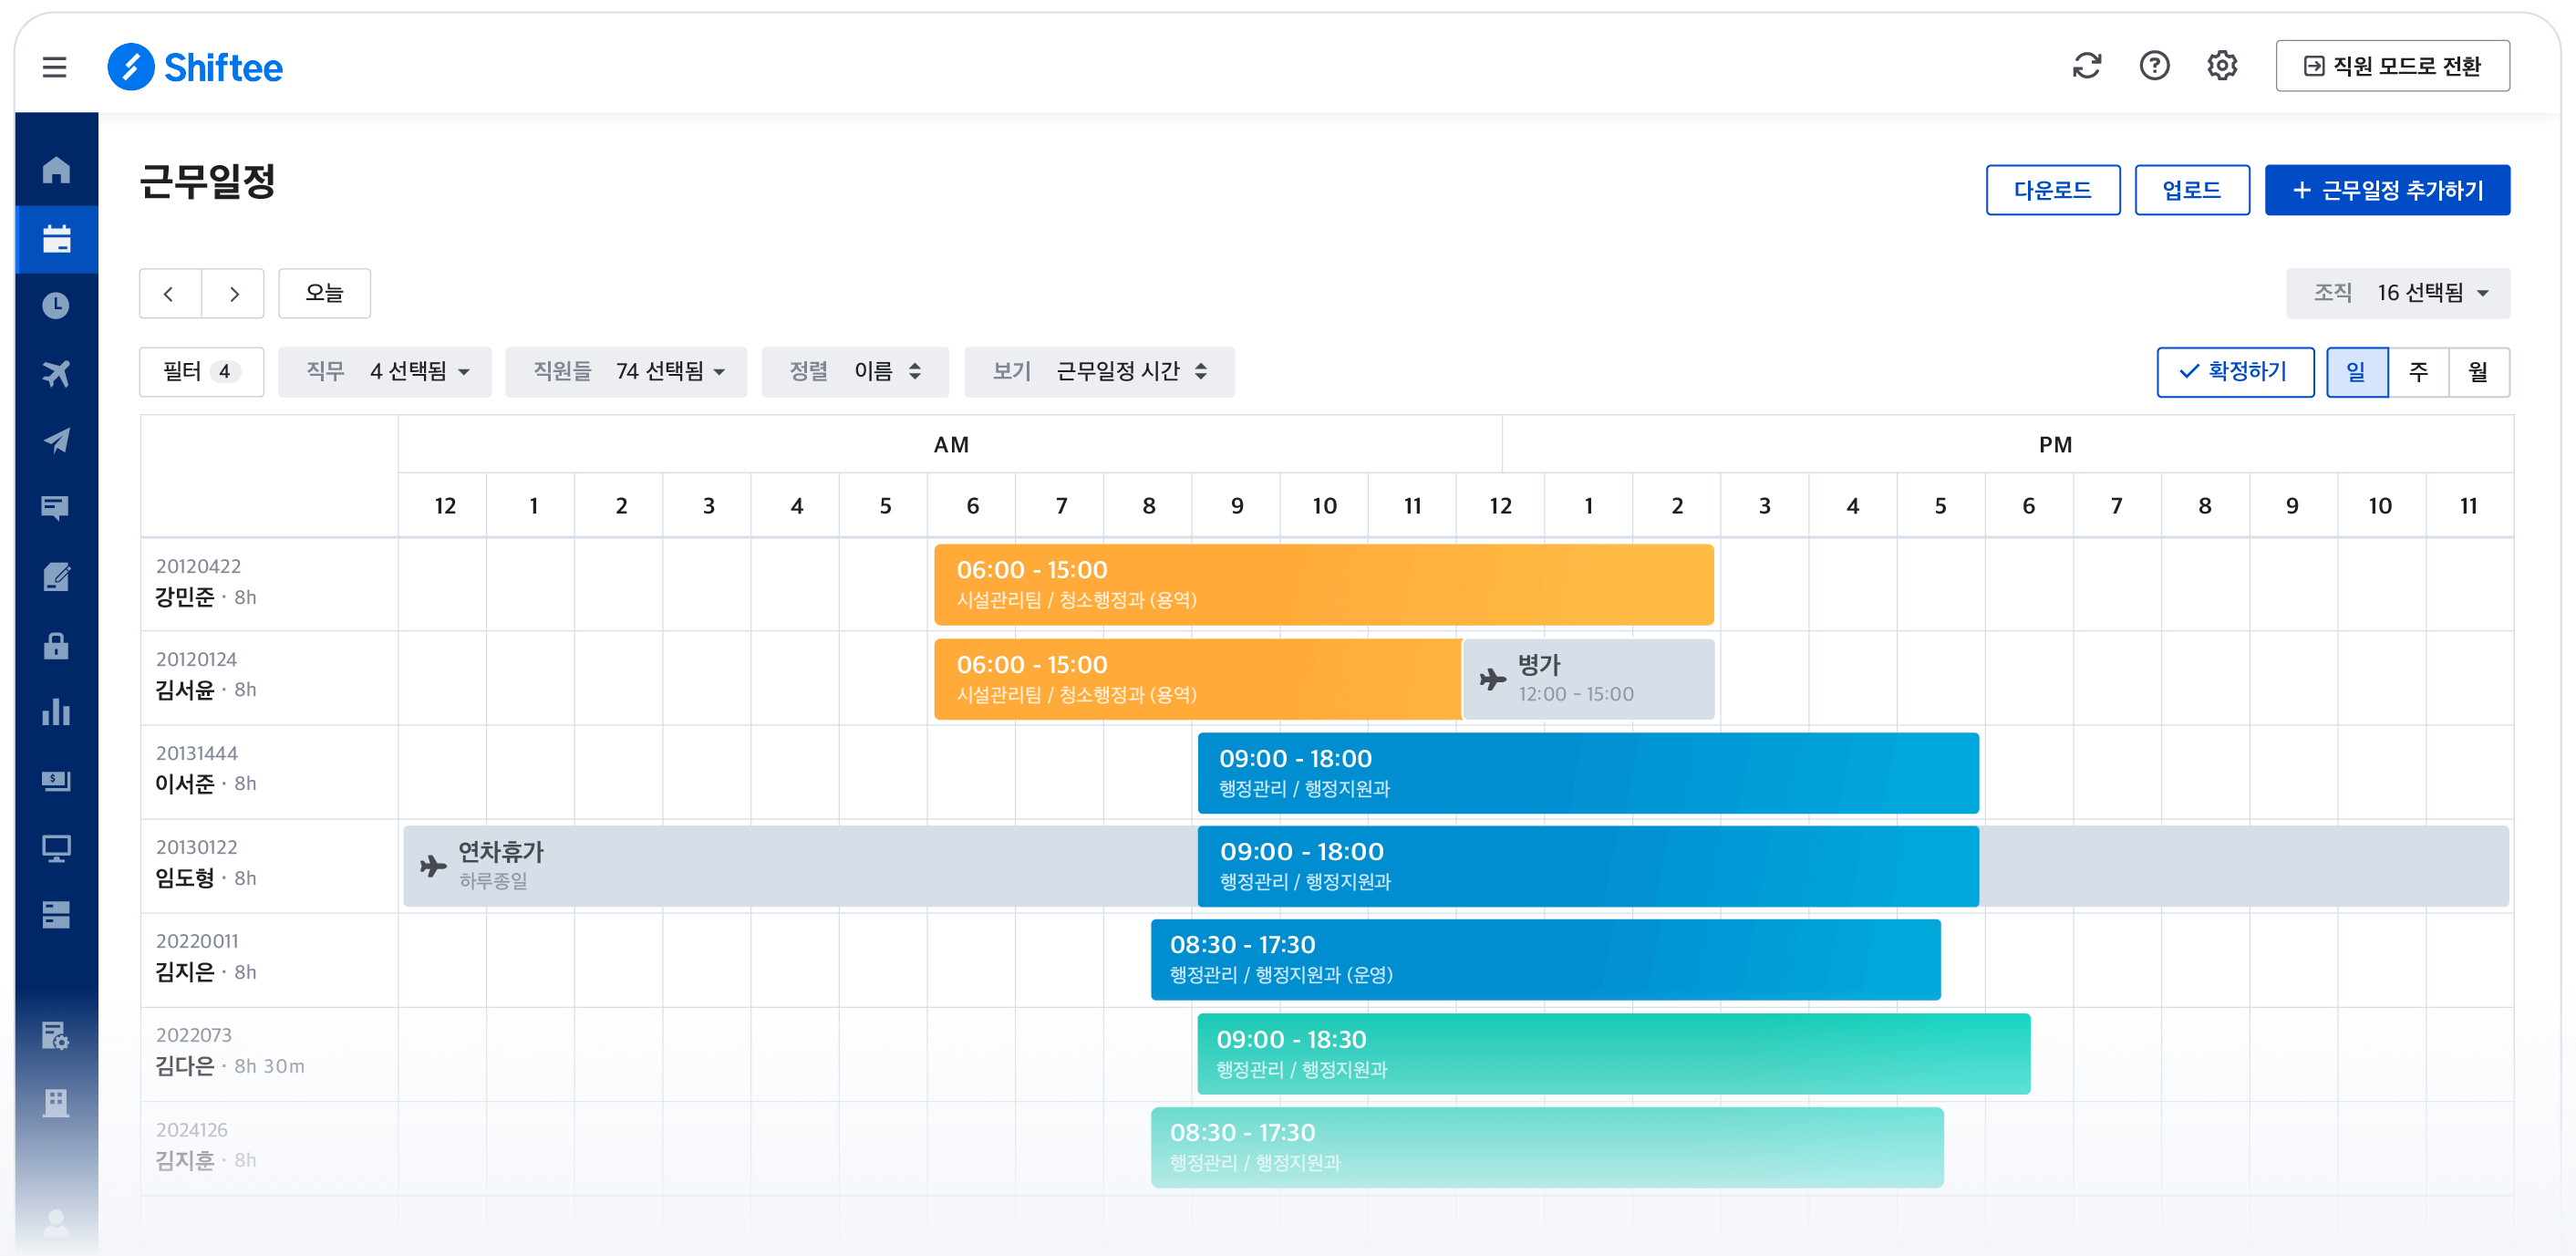2576x1256 pixels.
Task: Switch to month view 월
Action: (2478, 372)
